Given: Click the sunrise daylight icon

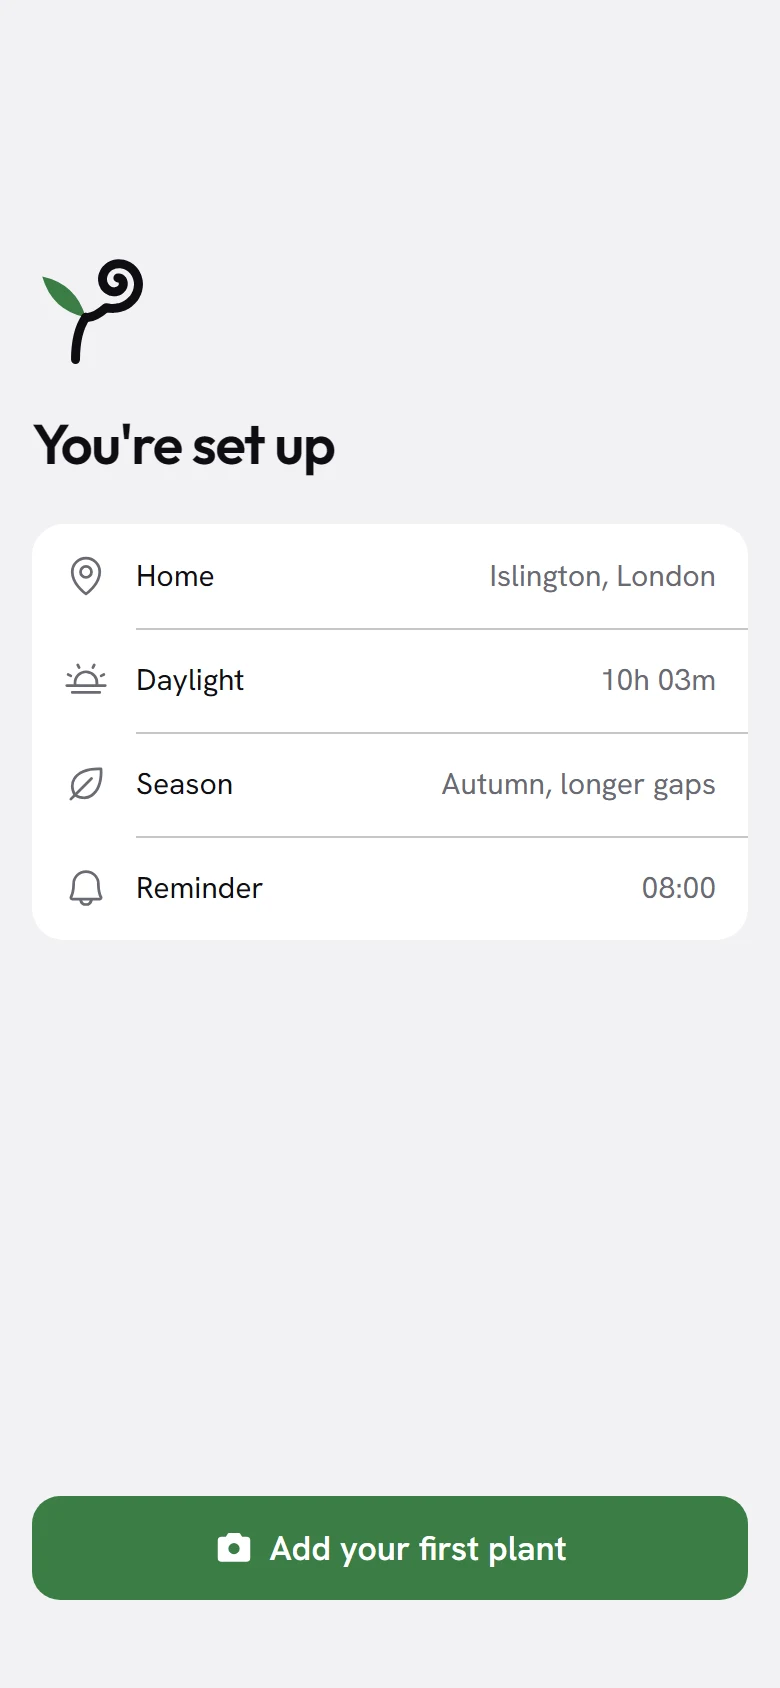Looking at the screenshot, I should [x=86, y=680].
